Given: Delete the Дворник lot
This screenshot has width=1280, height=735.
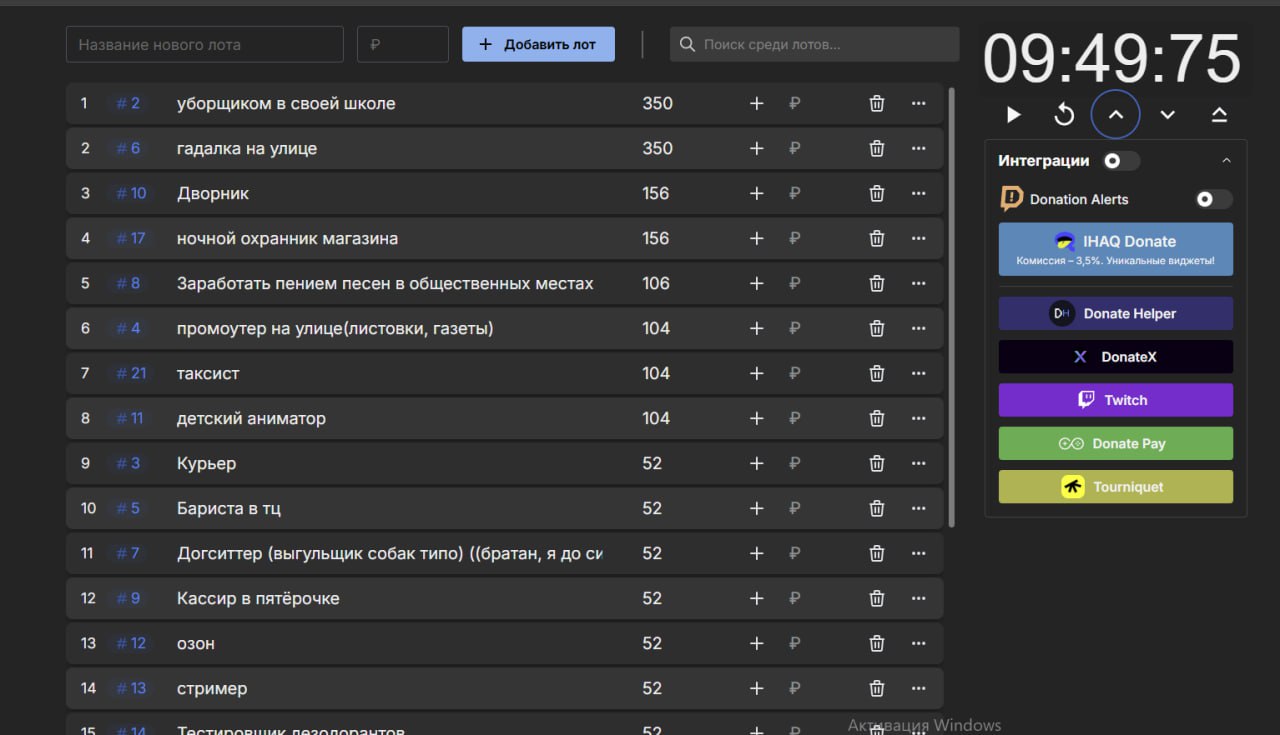Looking at the screenshot, I should (877, 193).
